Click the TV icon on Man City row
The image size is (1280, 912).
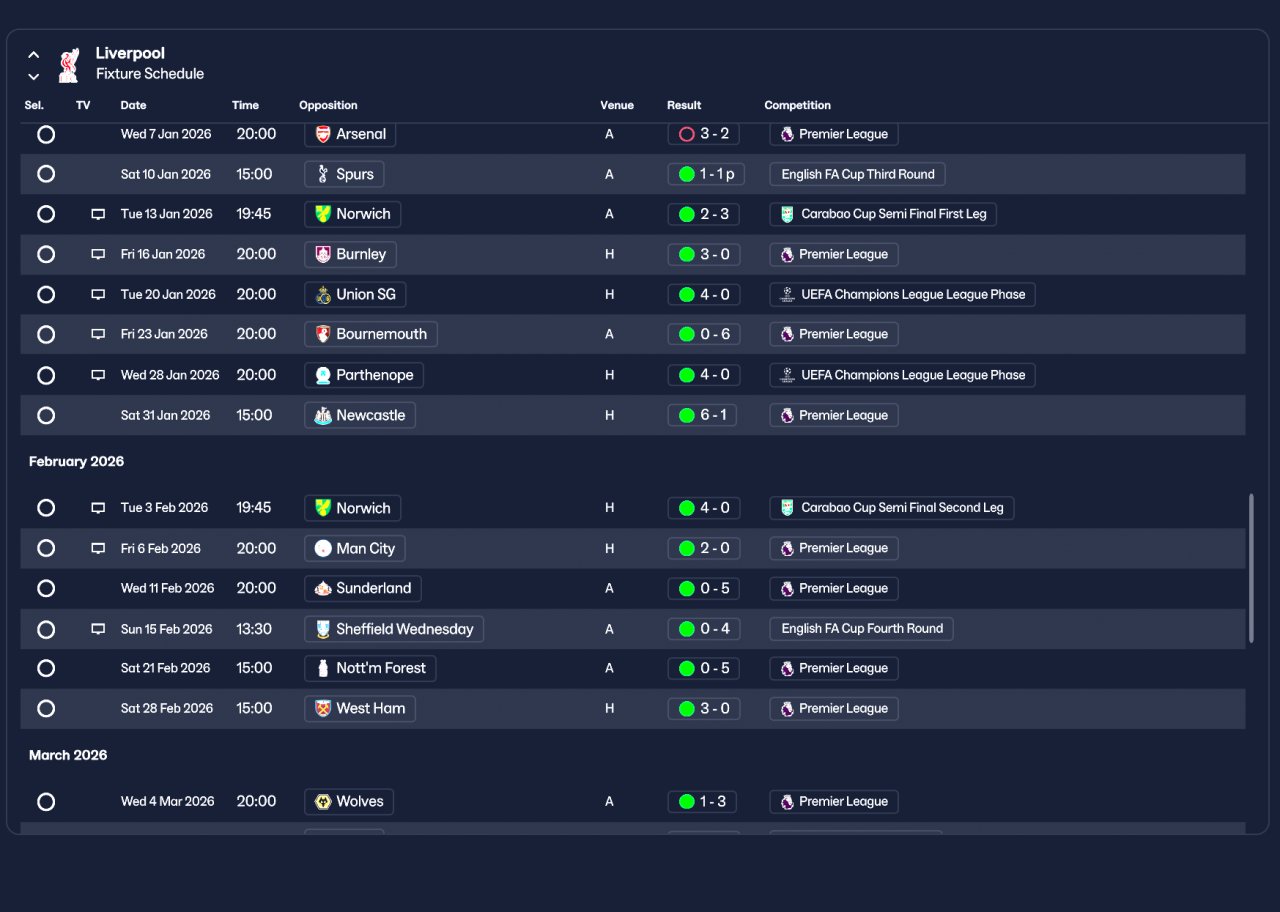pyautogui.click(x=98, y=548)
